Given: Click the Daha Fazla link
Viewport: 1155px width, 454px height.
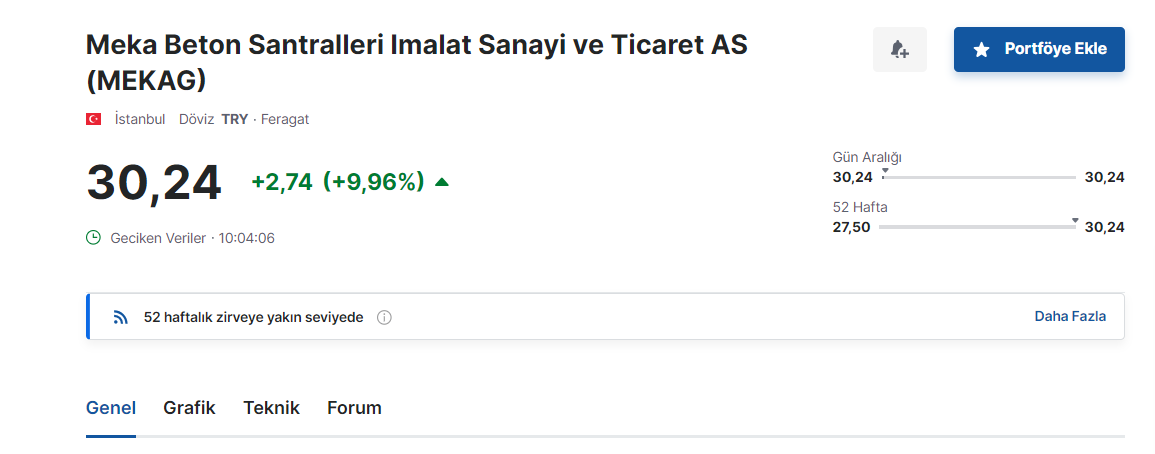Looking at the screenshot, I should [x=1070, y=316].
